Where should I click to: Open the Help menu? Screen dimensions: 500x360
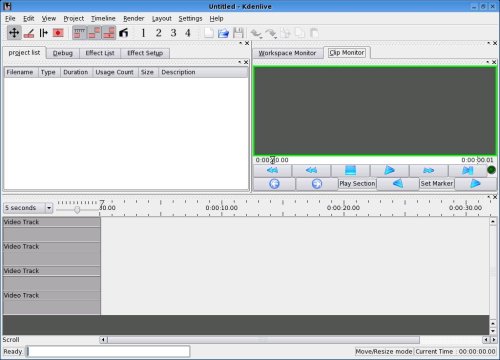tap(216, 18)
